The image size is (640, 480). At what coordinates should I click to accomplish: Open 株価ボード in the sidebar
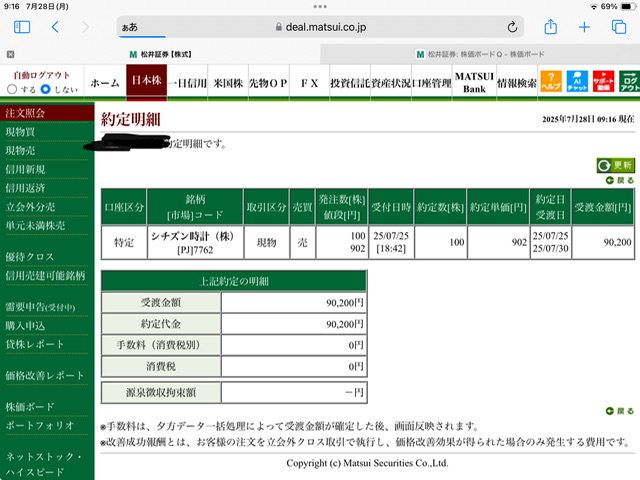(x=29, y=407)
